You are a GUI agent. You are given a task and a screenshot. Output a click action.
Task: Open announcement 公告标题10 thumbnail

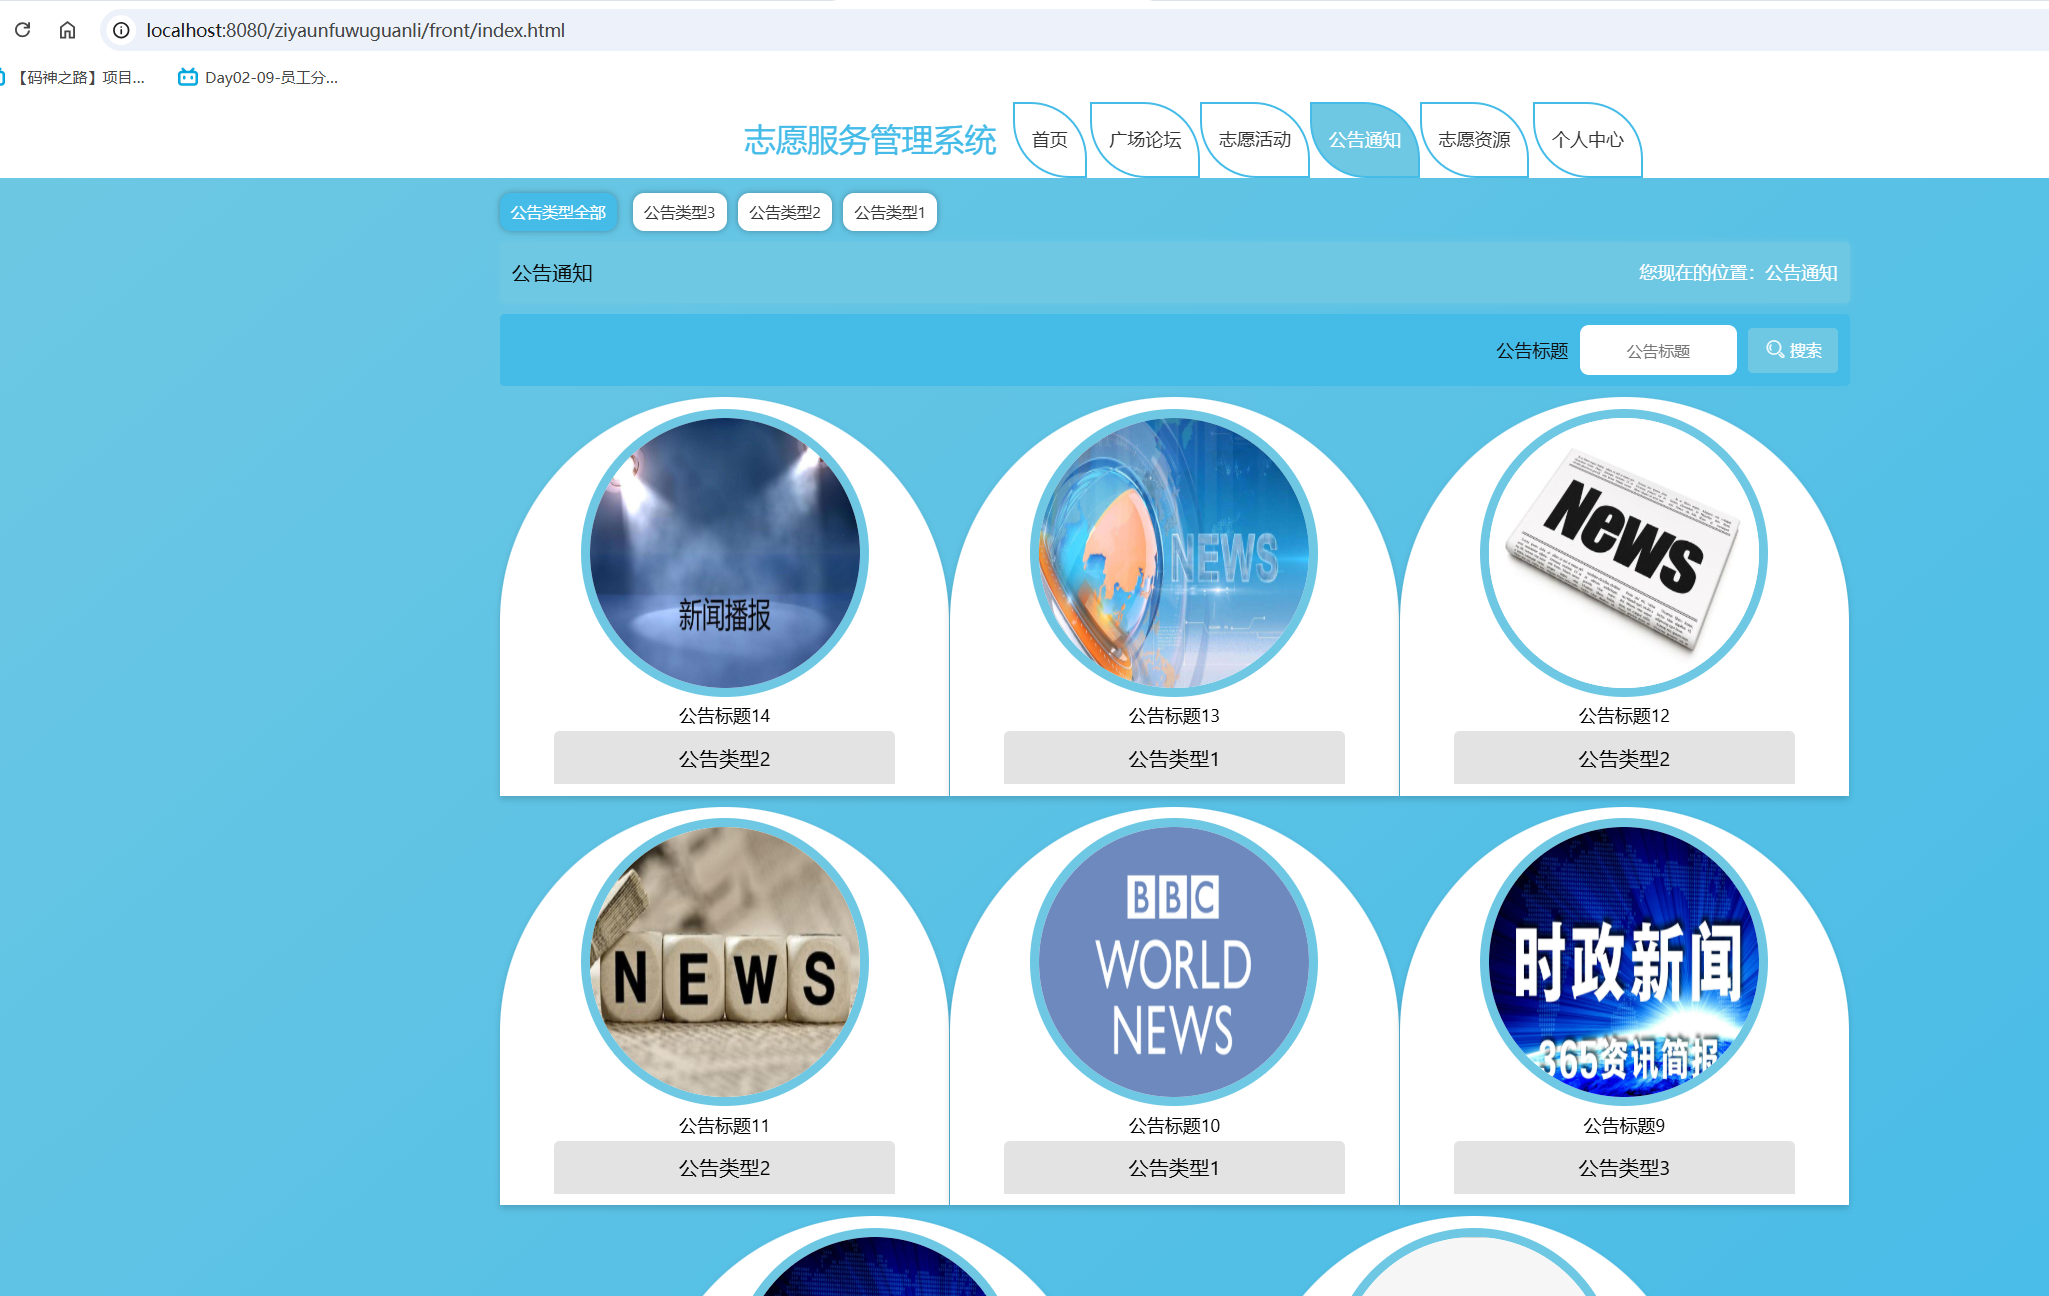pyautogui.click(x=1173, y=960)
